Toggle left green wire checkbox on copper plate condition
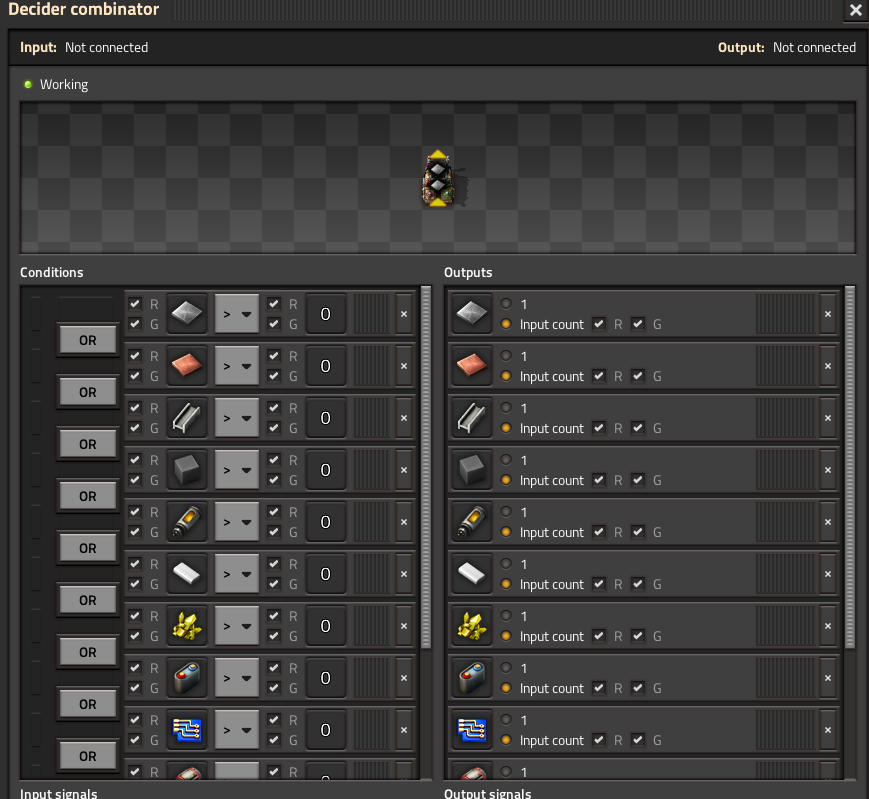 (135, 376)
